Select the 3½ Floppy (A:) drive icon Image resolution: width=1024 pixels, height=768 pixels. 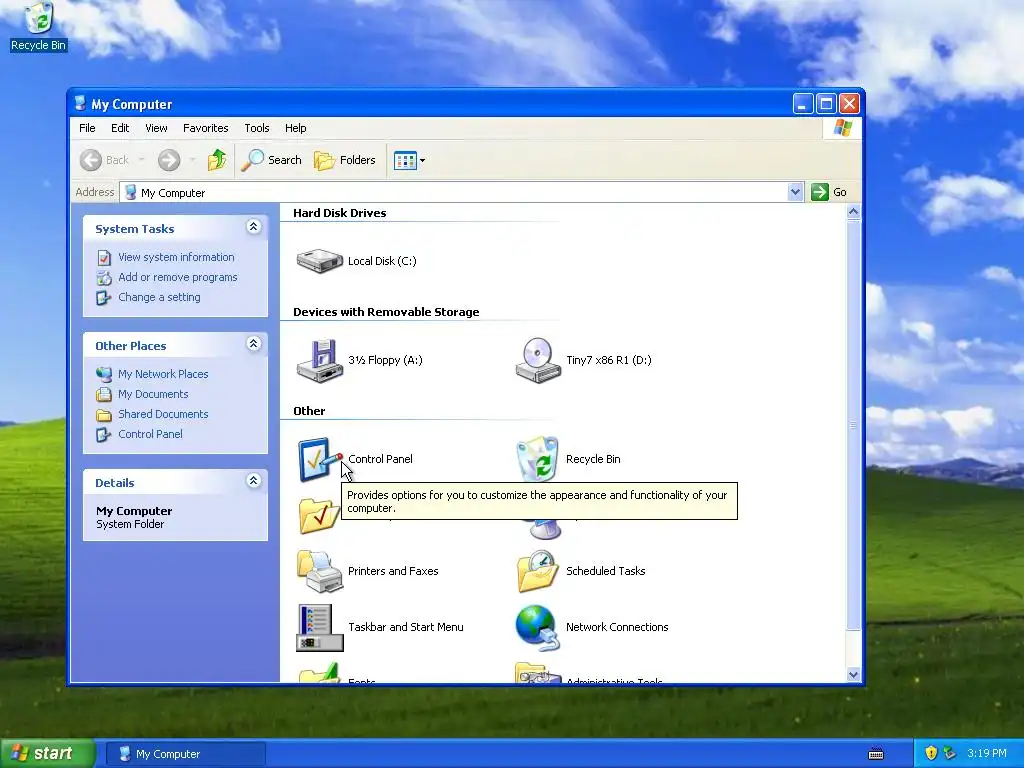tap(319, 360)
